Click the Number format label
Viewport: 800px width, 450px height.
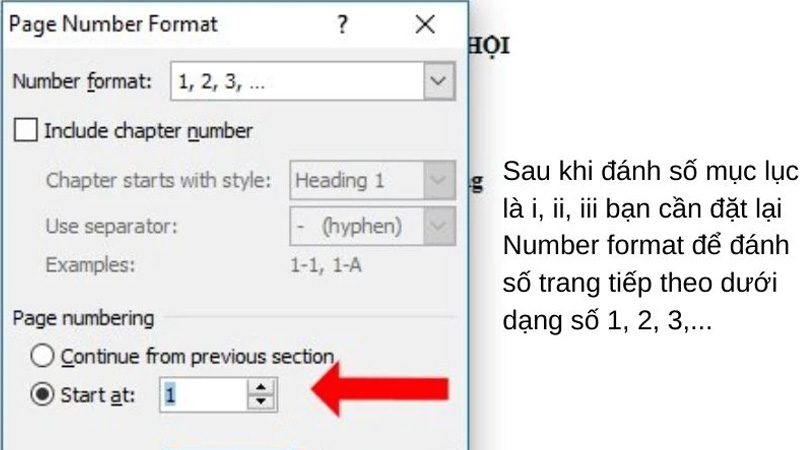(82, 81)
